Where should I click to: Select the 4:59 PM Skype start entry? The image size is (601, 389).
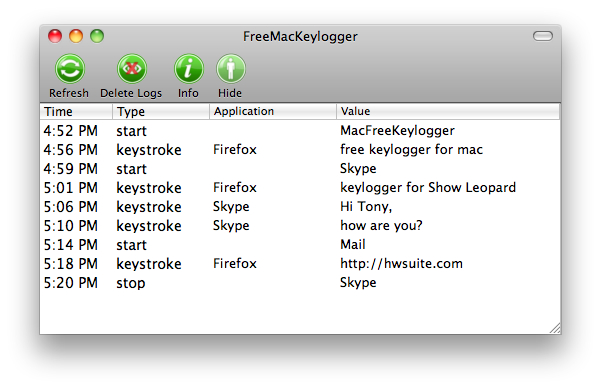coord(300,169)
